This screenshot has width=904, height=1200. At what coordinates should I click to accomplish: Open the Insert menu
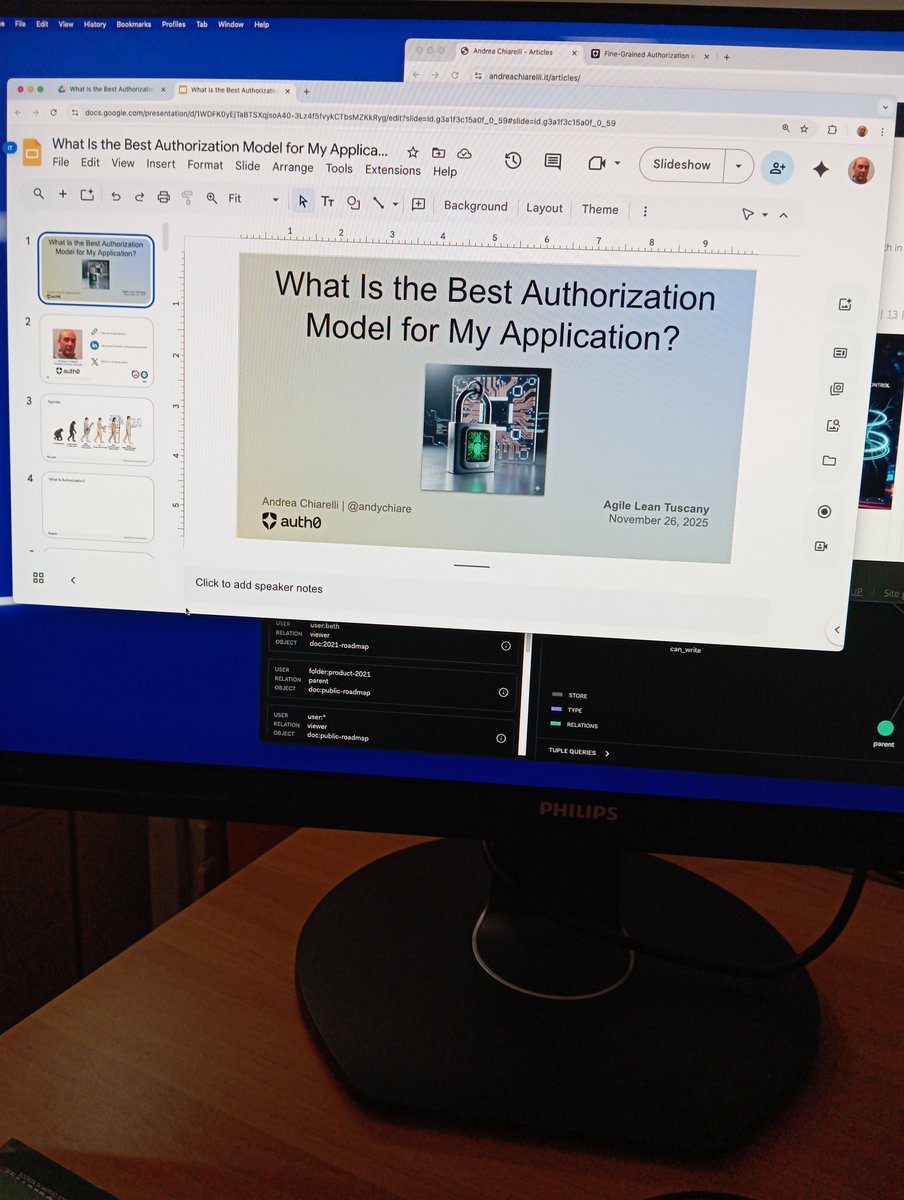(x=161, y=164)
